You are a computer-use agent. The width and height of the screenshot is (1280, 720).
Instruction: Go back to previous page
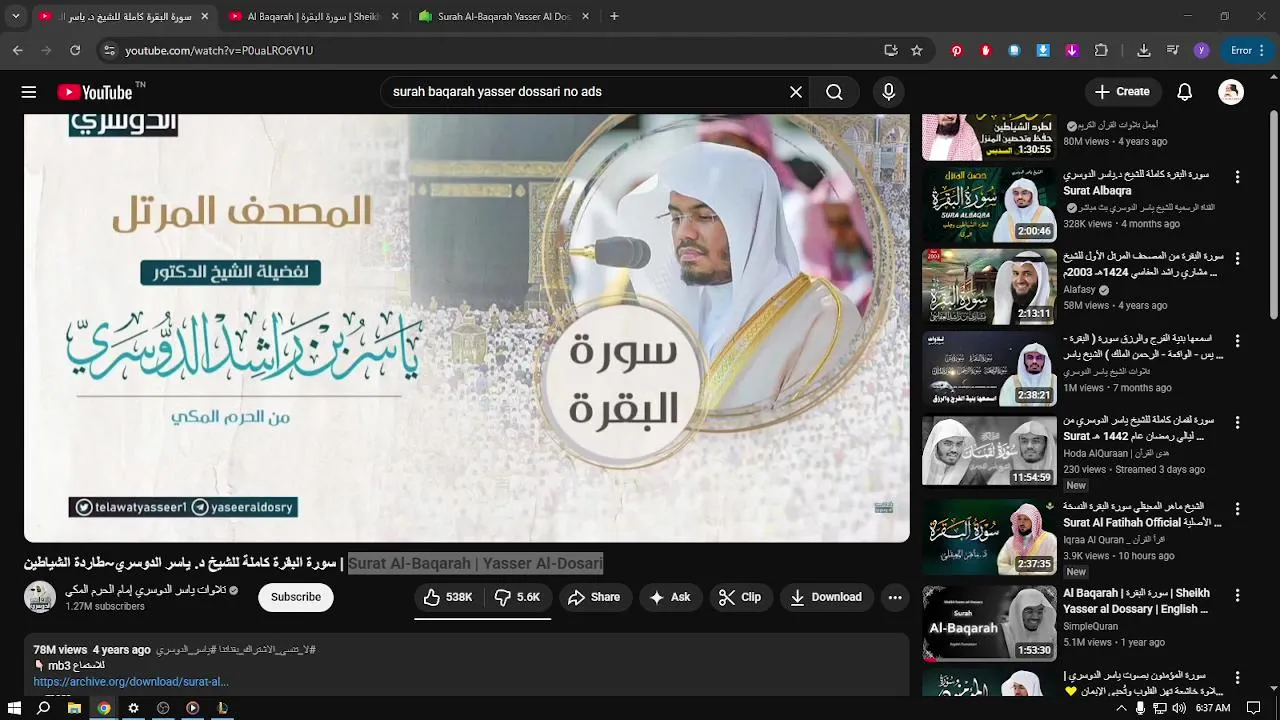click(x=18, y=50)
